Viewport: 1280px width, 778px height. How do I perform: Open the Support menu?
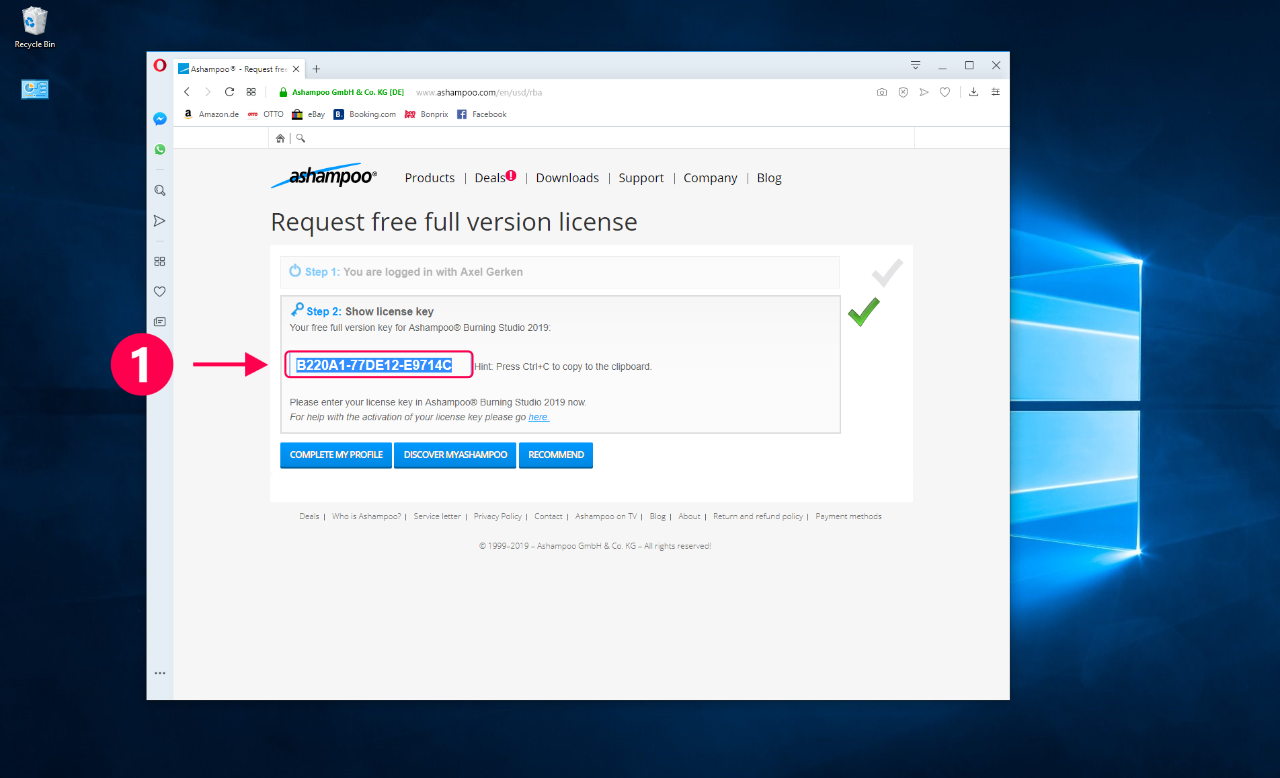[x=641, y=178]
